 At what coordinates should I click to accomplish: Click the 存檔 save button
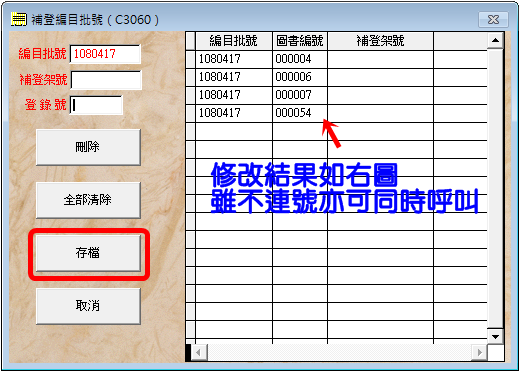(88, 253)
